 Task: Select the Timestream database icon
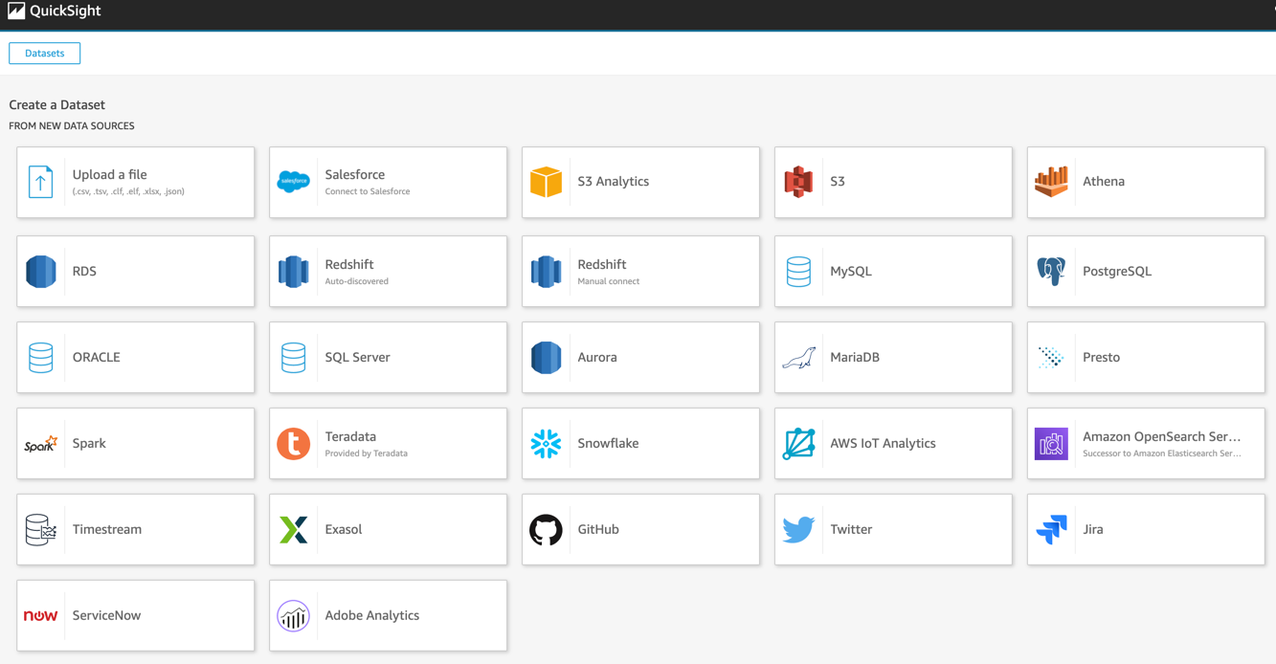click(x=41, y=530)
